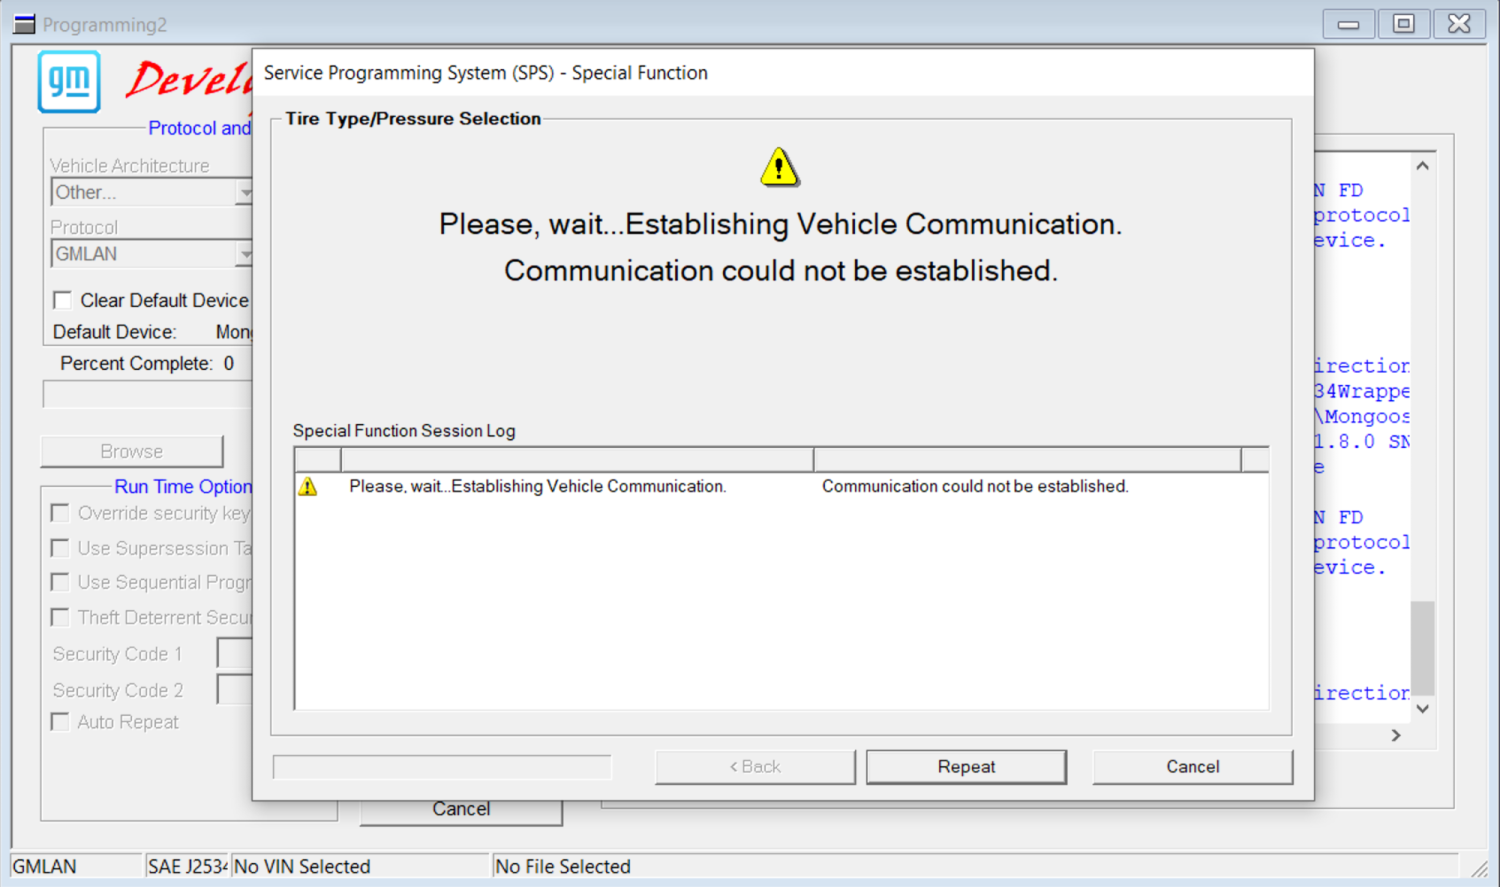1500x887 pixels.
Task: Click the Browse button
Action: coord(132,451)
